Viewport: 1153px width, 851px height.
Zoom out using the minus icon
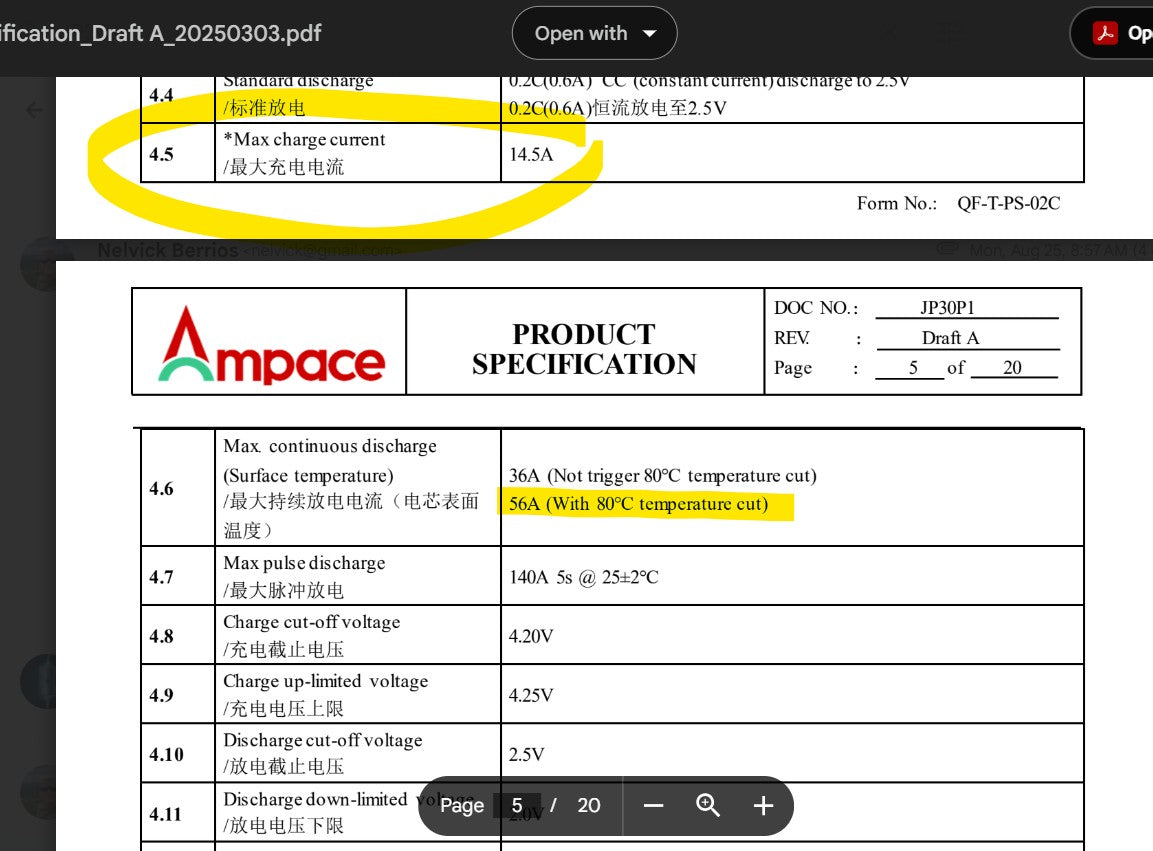click(x=654, y=806)
